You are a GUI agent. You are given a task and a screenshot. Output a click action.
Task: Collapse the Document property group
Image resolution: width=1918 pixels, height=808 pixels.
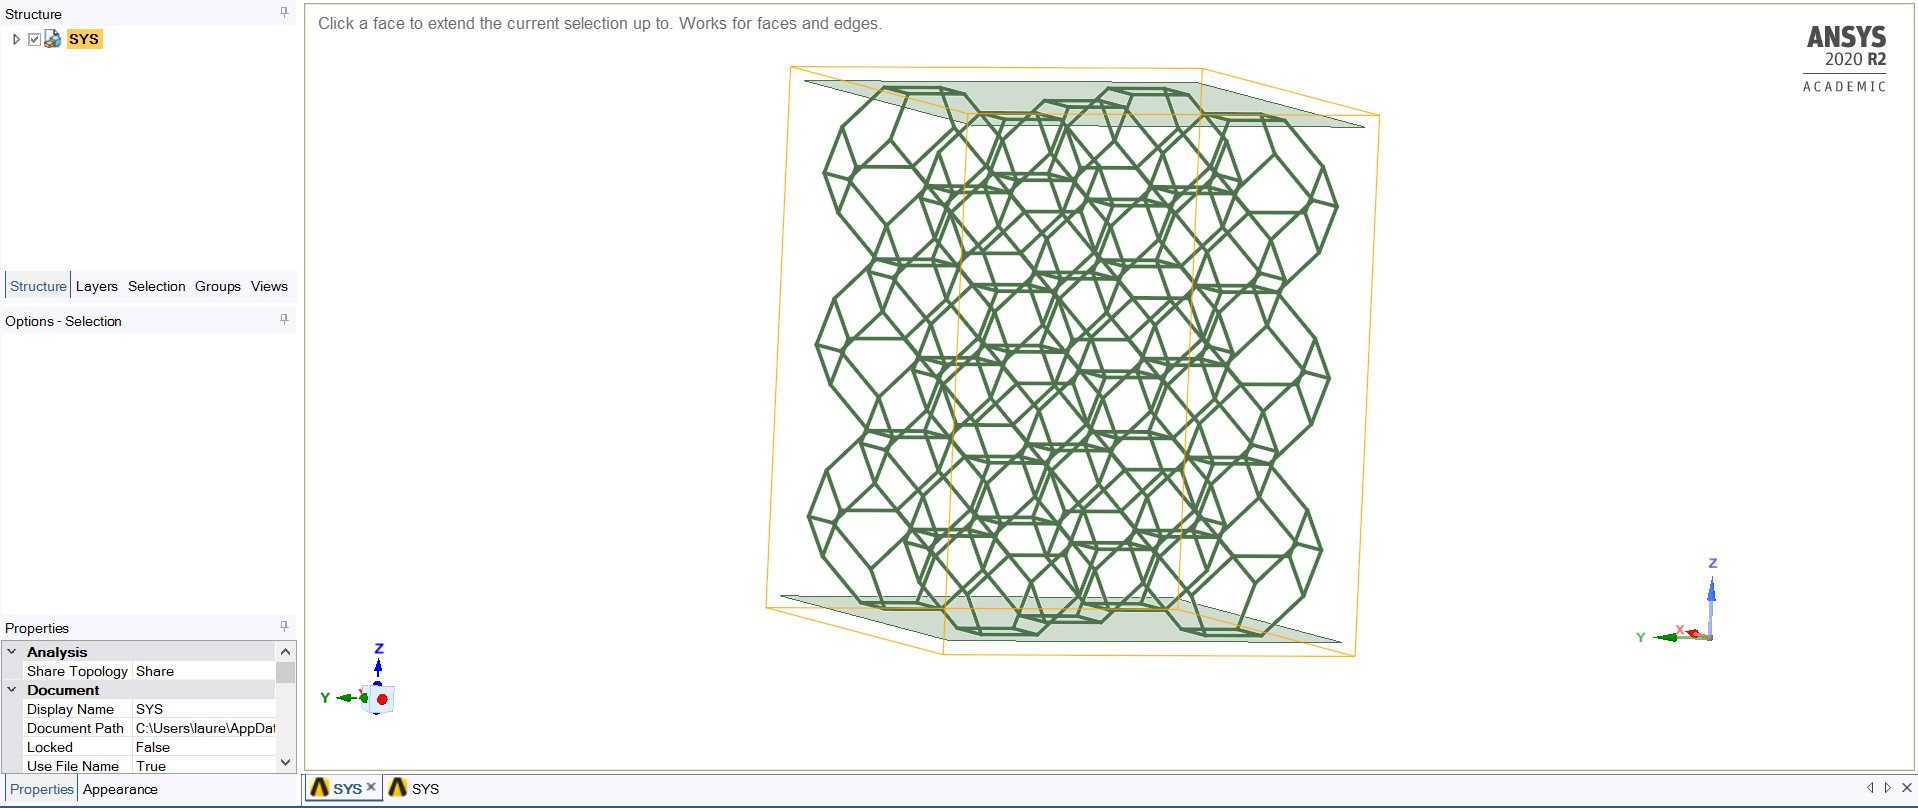tap(12, 690)
